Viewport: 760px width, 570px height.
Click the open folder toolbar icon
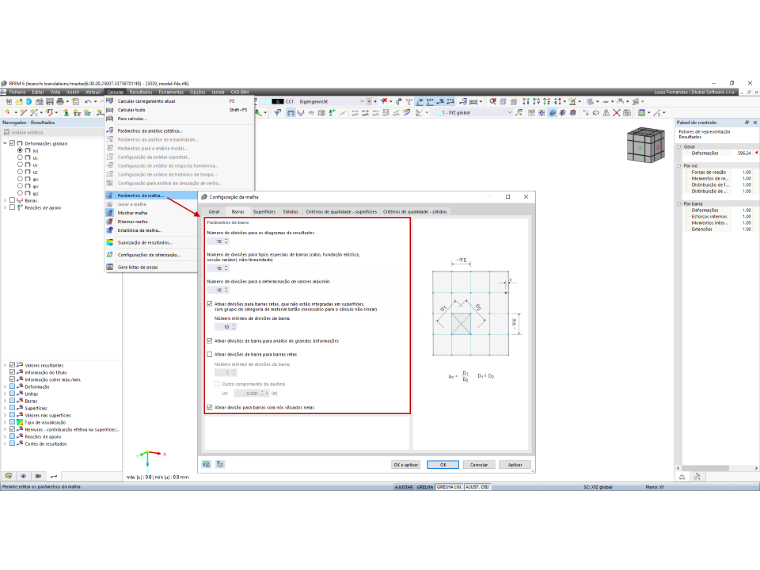[x=19, y=101]
